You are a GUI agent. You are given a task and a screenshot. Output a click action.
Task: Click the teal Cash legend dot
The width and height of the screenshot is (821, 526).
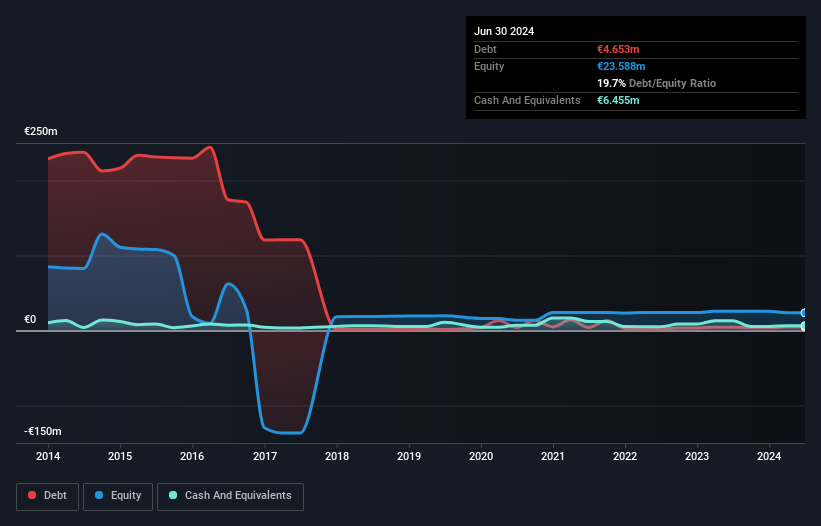click(x=173, y=495)
